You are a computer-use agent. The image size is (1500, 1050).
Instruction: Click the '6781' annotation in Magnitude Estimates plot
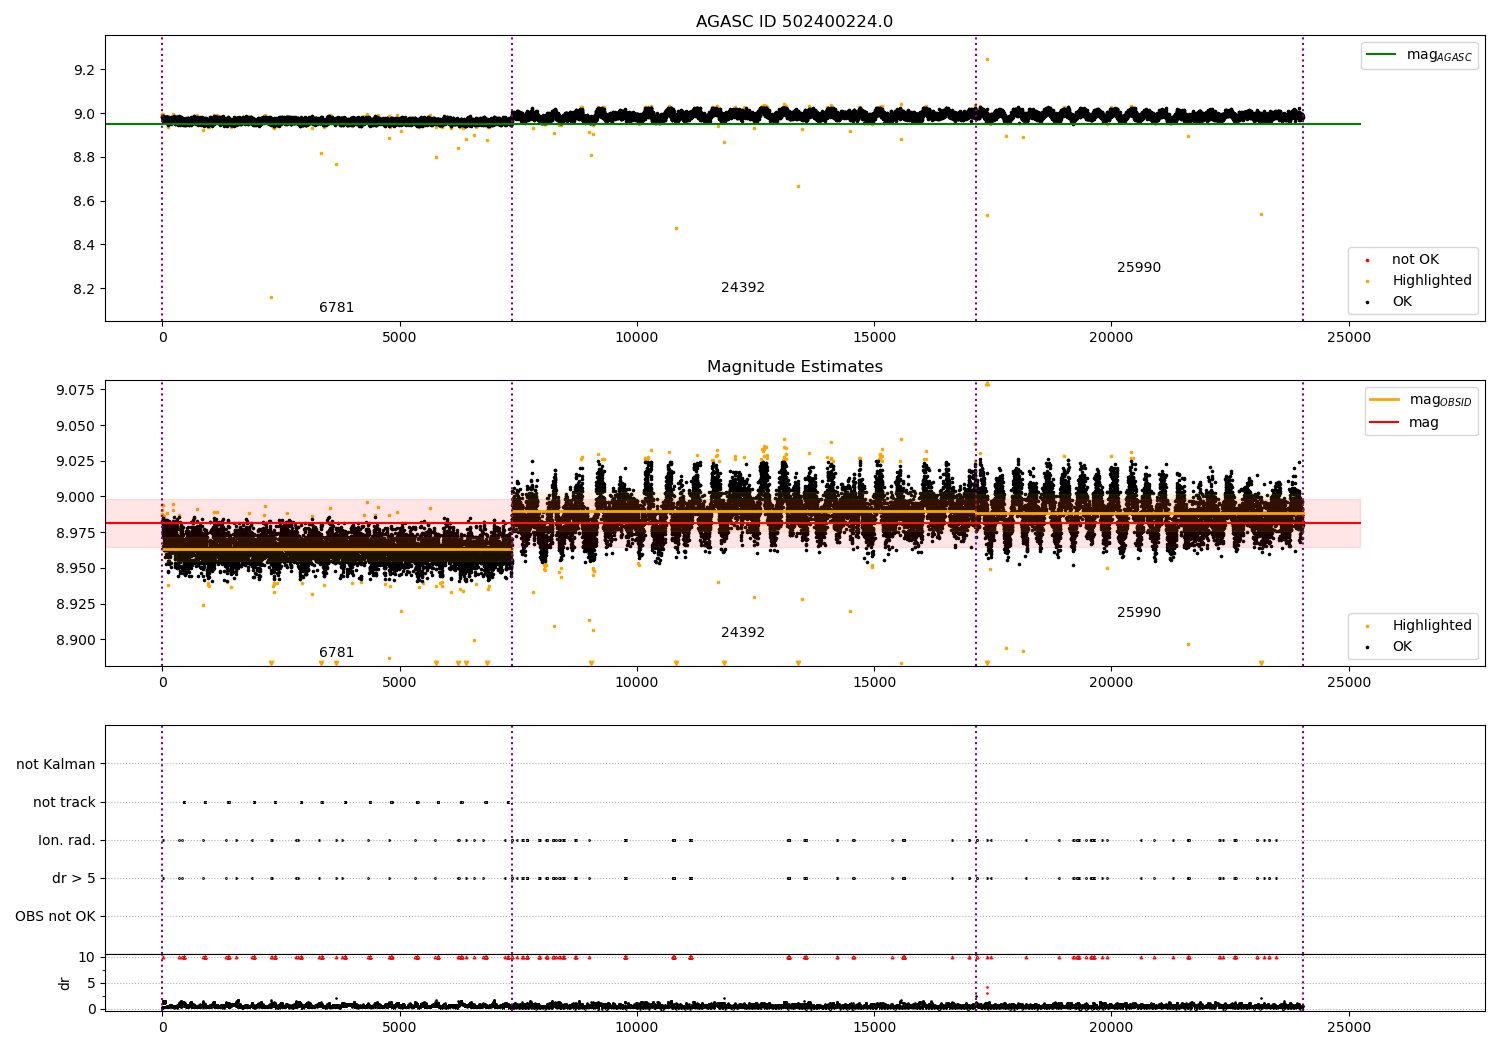[x=336, y=653]
